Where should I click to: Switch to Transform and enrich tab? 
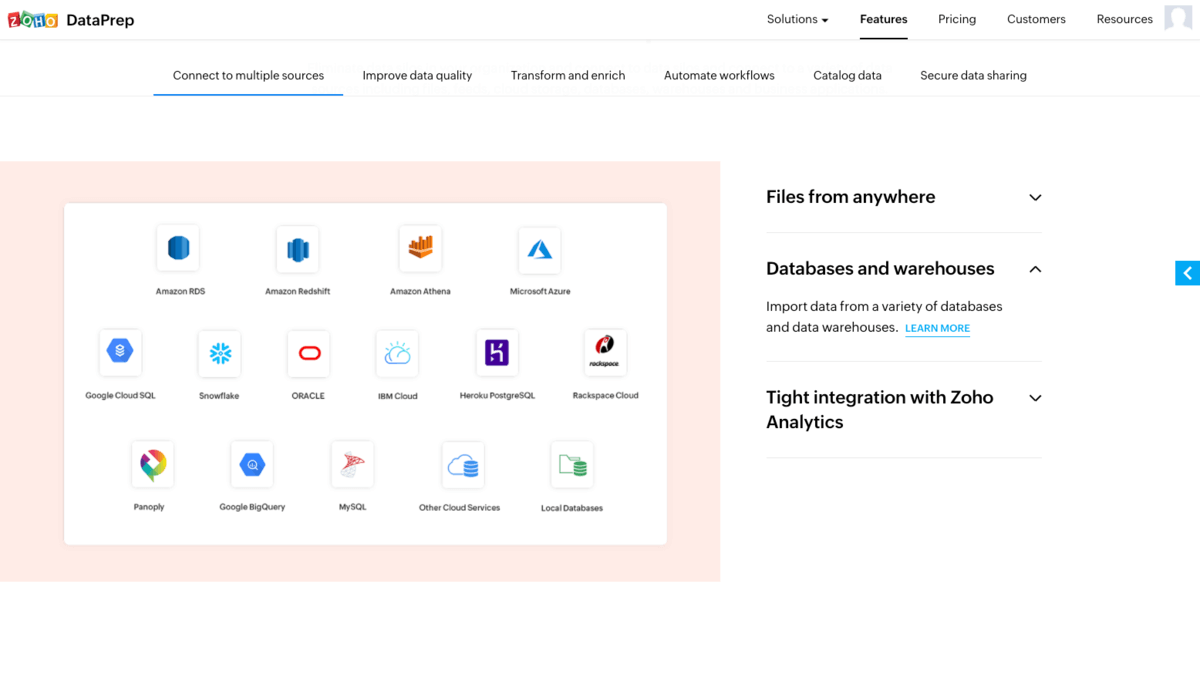[568, 75]
